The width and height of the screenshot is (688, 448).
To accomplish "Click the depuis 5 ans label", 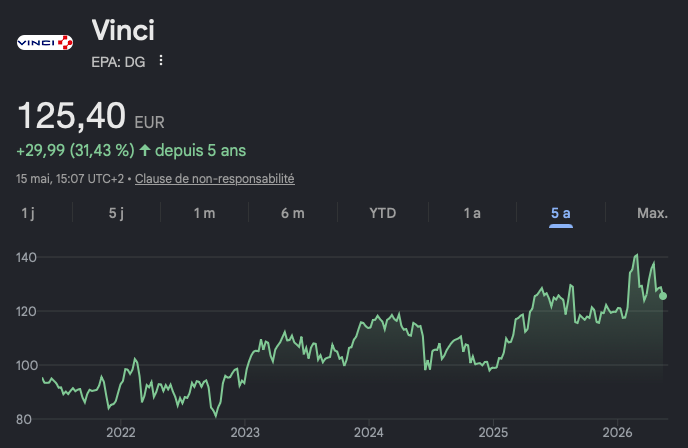I will point(201,151).
